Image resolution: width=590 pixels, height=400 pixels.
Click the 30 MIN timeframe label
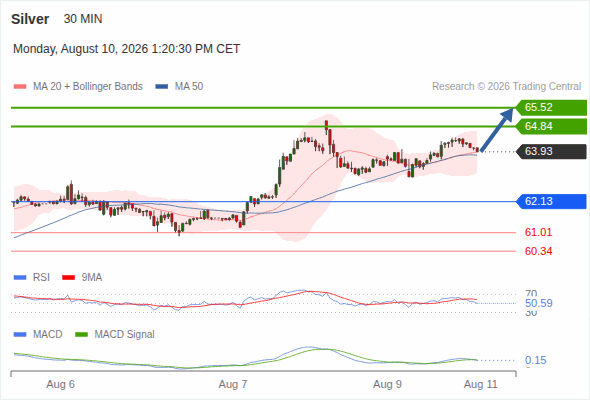click(x=83, y=19)
